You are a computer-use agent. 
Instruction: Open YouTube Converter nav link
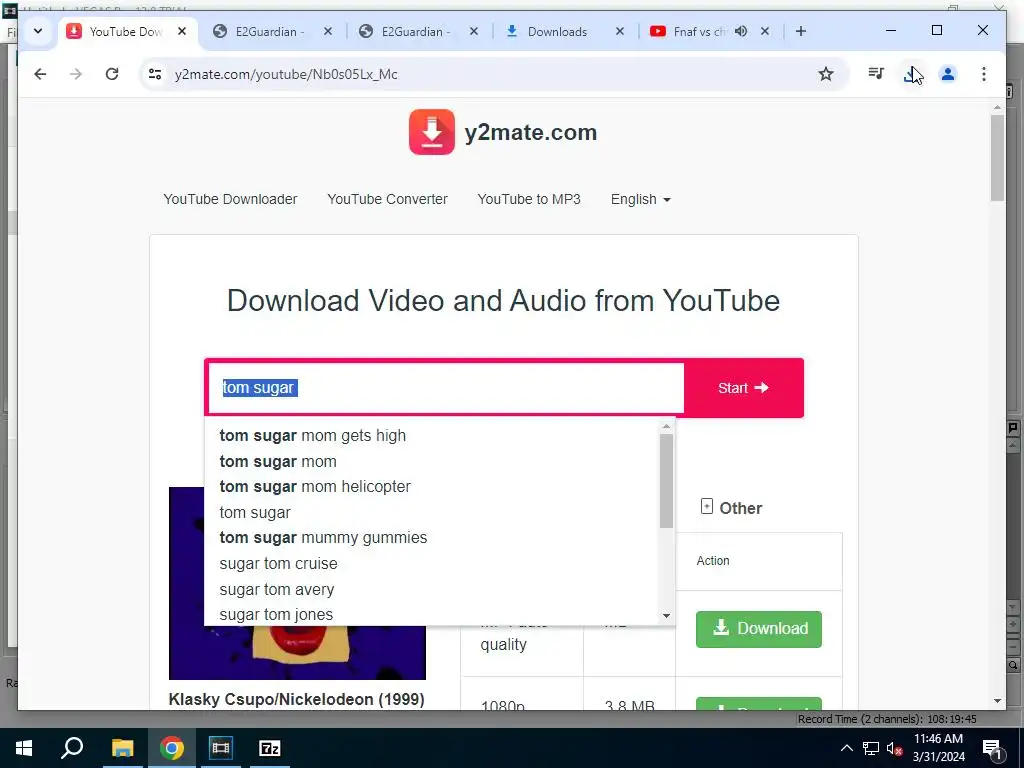tap(387, 199)
